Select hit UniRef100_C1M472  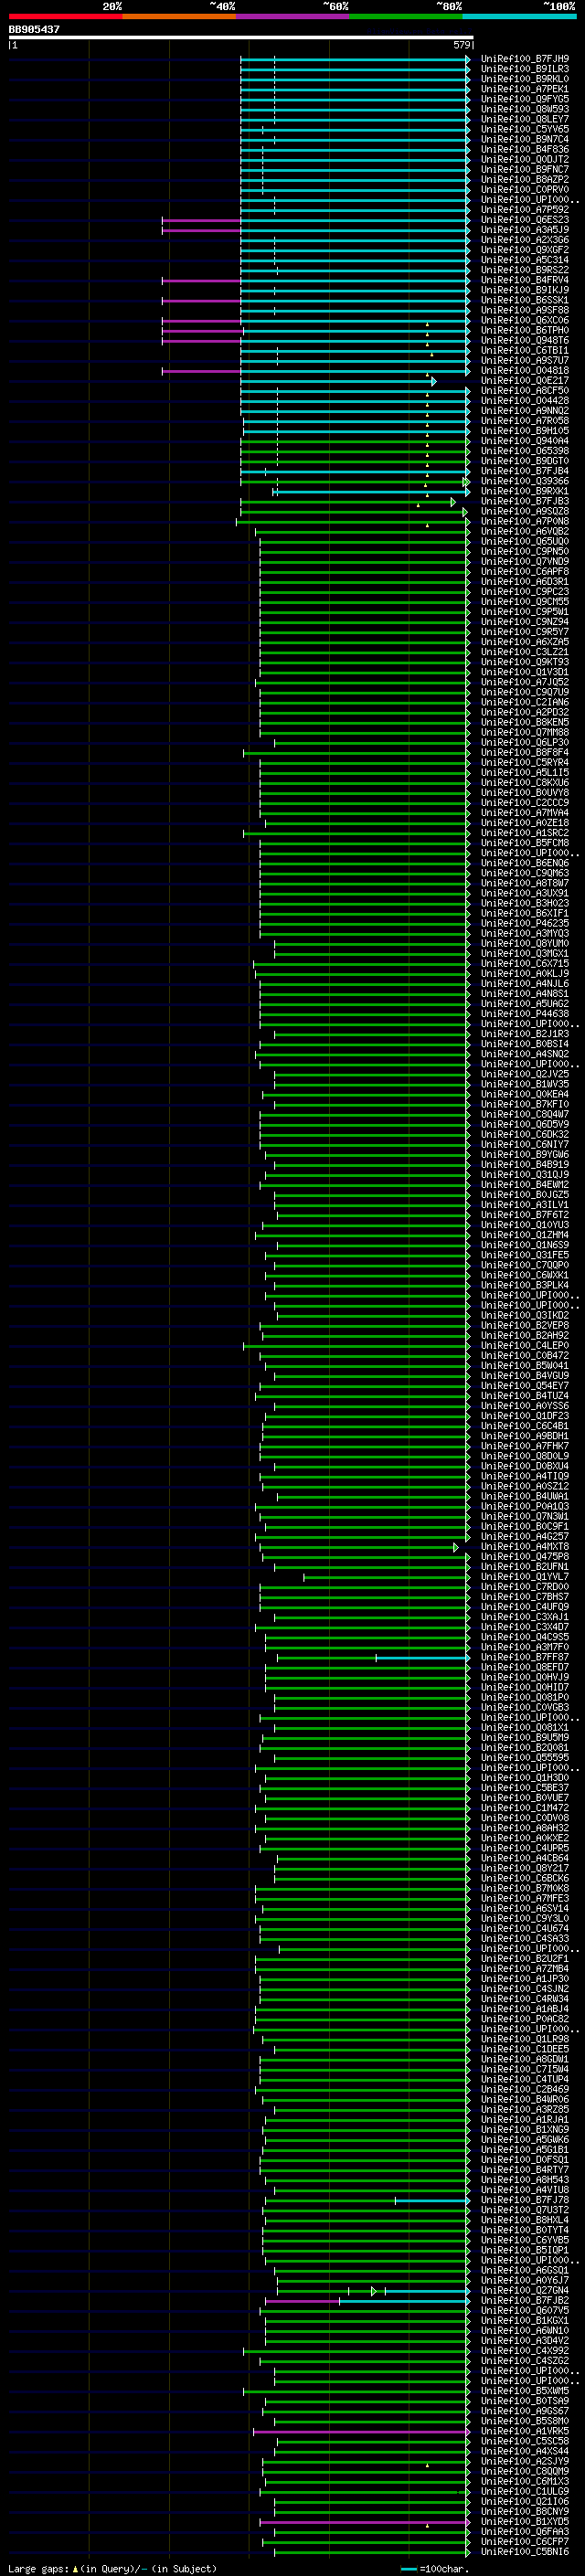(x=525, y=1808)
